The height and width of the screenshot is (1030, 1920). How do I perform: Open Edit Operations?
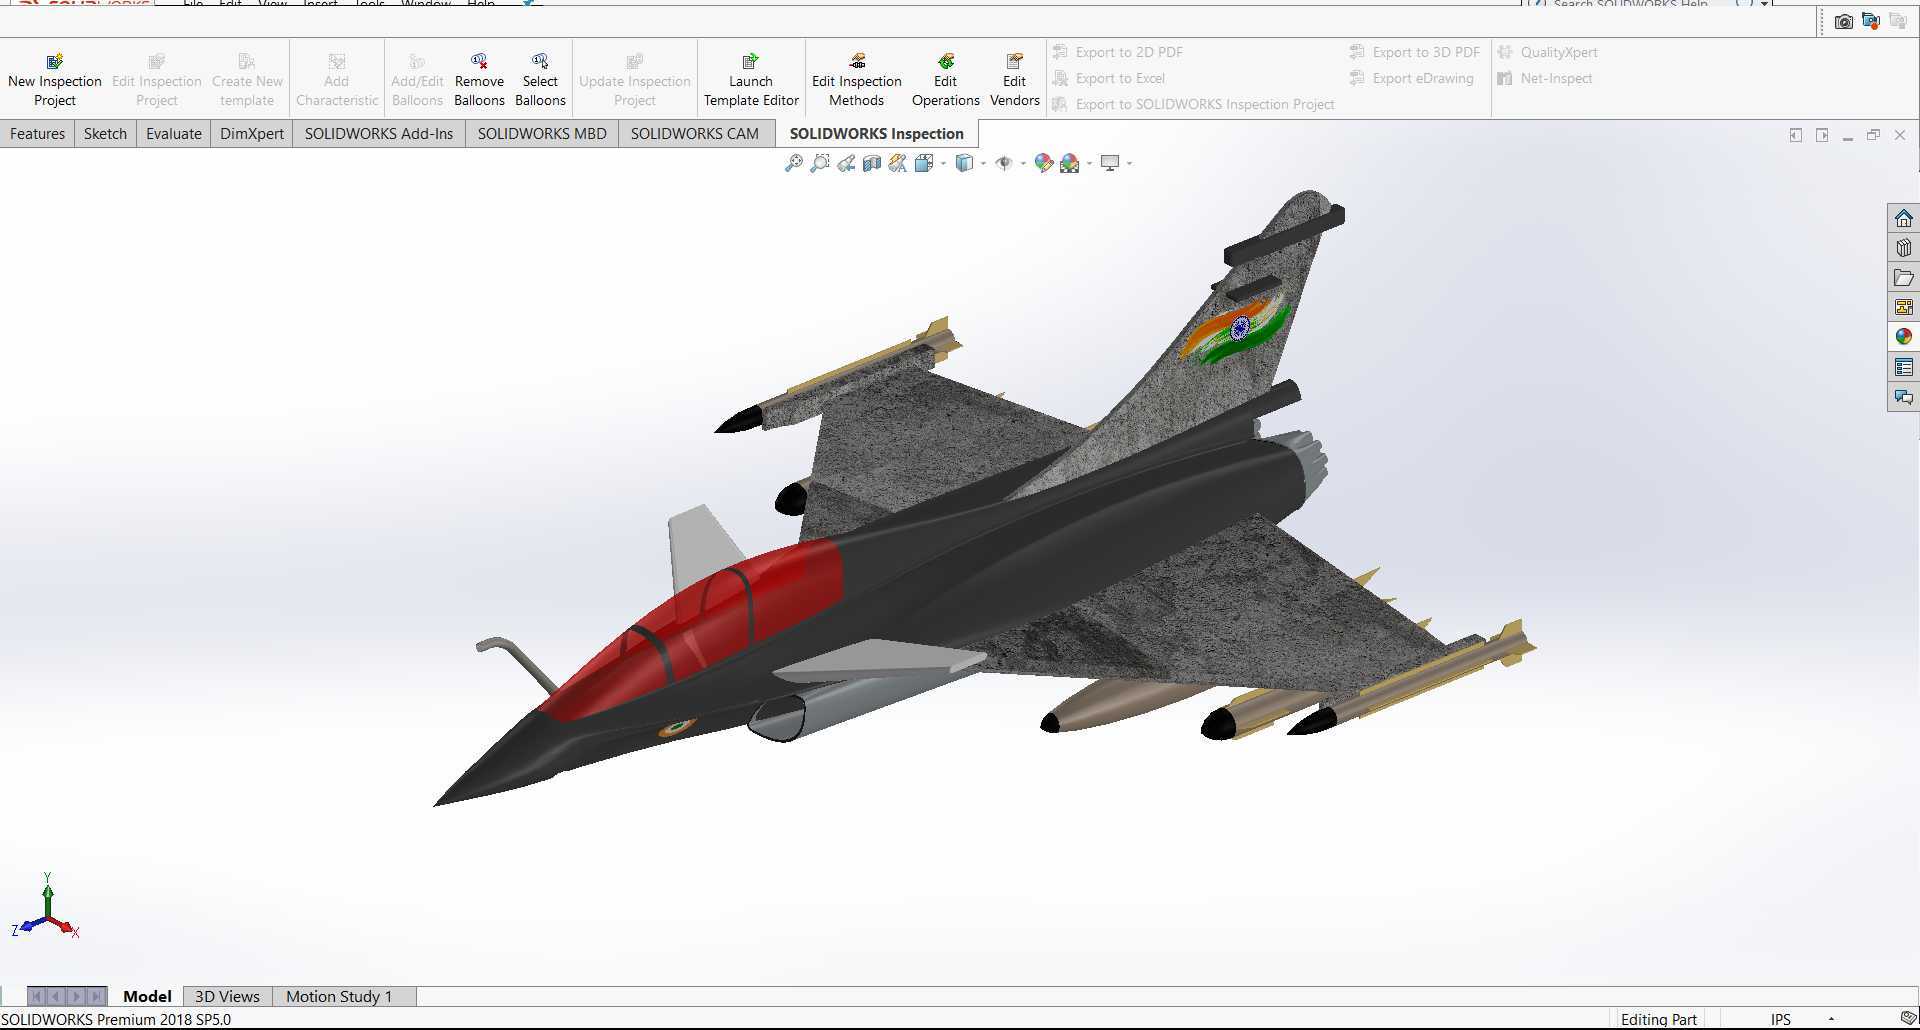click(945, 80)
